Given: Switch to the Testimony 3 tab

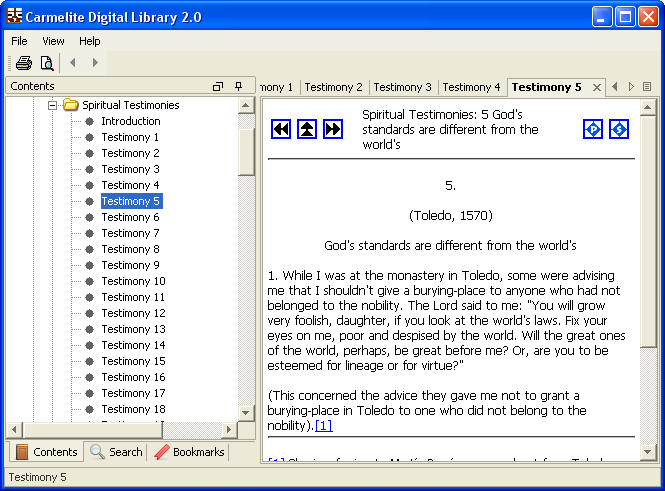Looking at the screenshot, I should pos(402,88).
